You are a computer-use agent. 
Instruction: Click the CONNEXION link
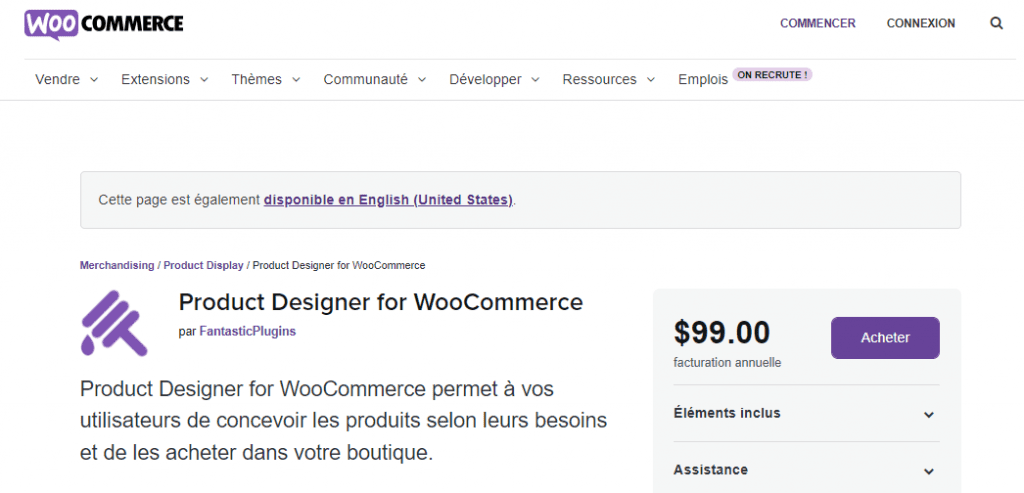click(921, 24)
